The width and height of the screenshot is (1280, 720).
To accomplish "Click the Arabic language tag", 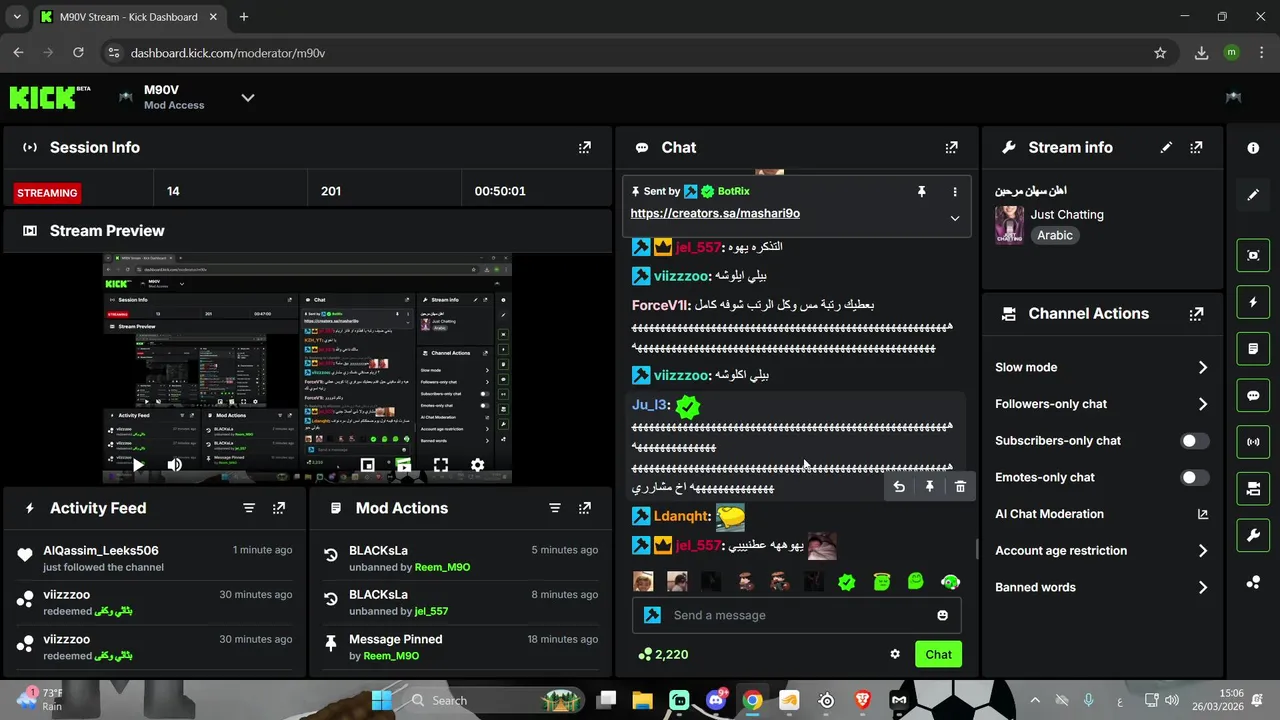I will tap(1055, 236).
